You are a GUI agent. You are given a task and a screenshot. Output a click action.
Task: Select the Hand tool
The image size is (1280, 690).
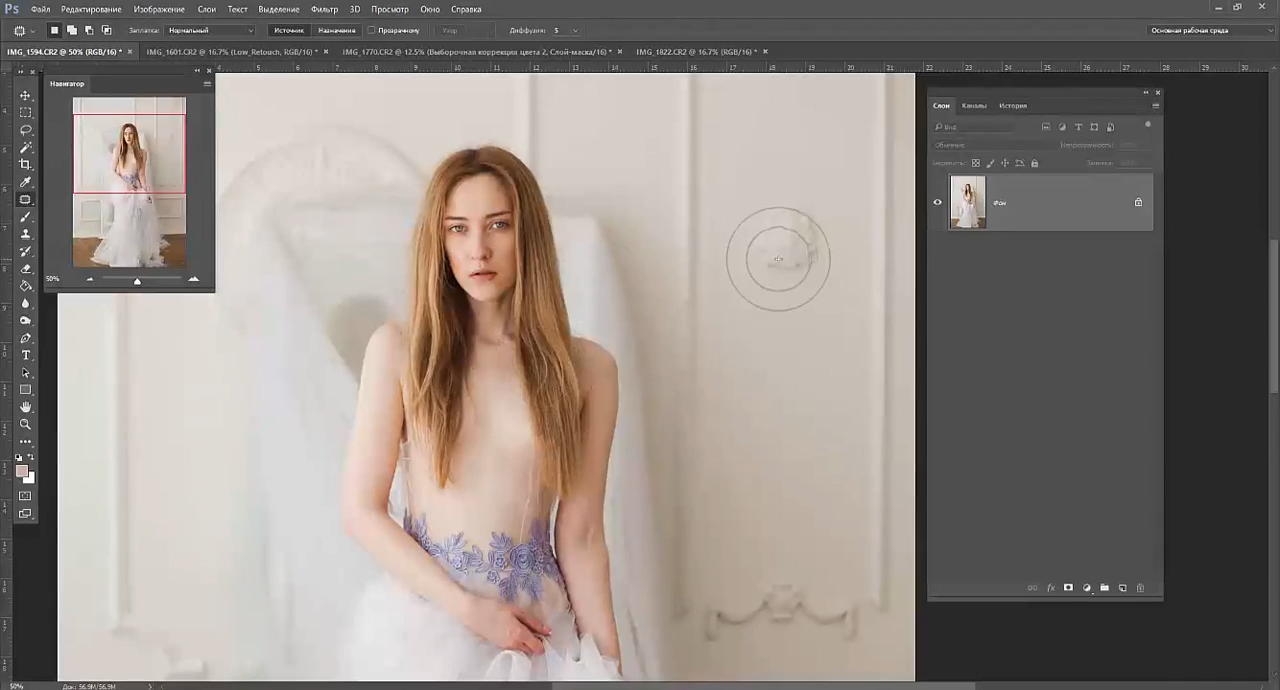26,407
